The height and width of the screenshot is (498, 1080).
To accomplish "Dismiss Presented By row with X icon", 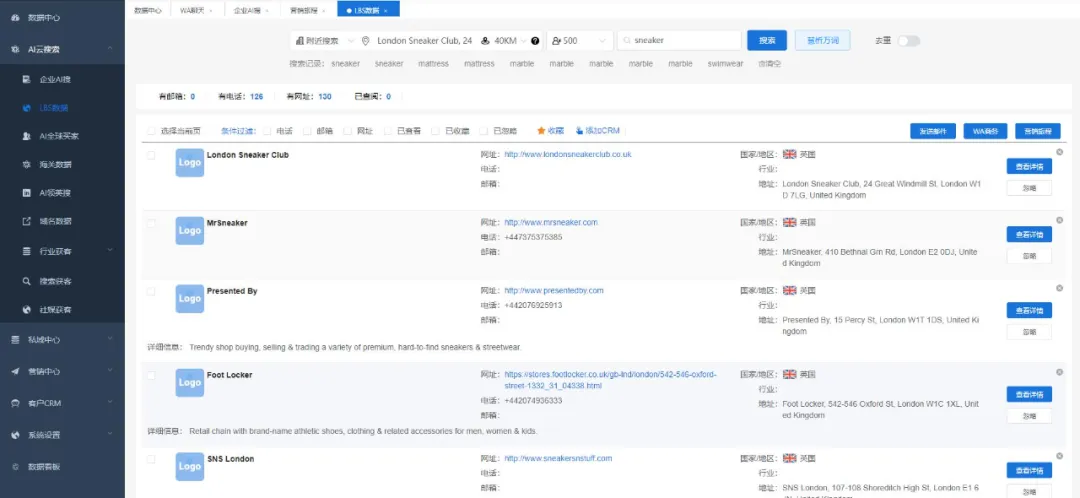I will tap(1059, 288).
